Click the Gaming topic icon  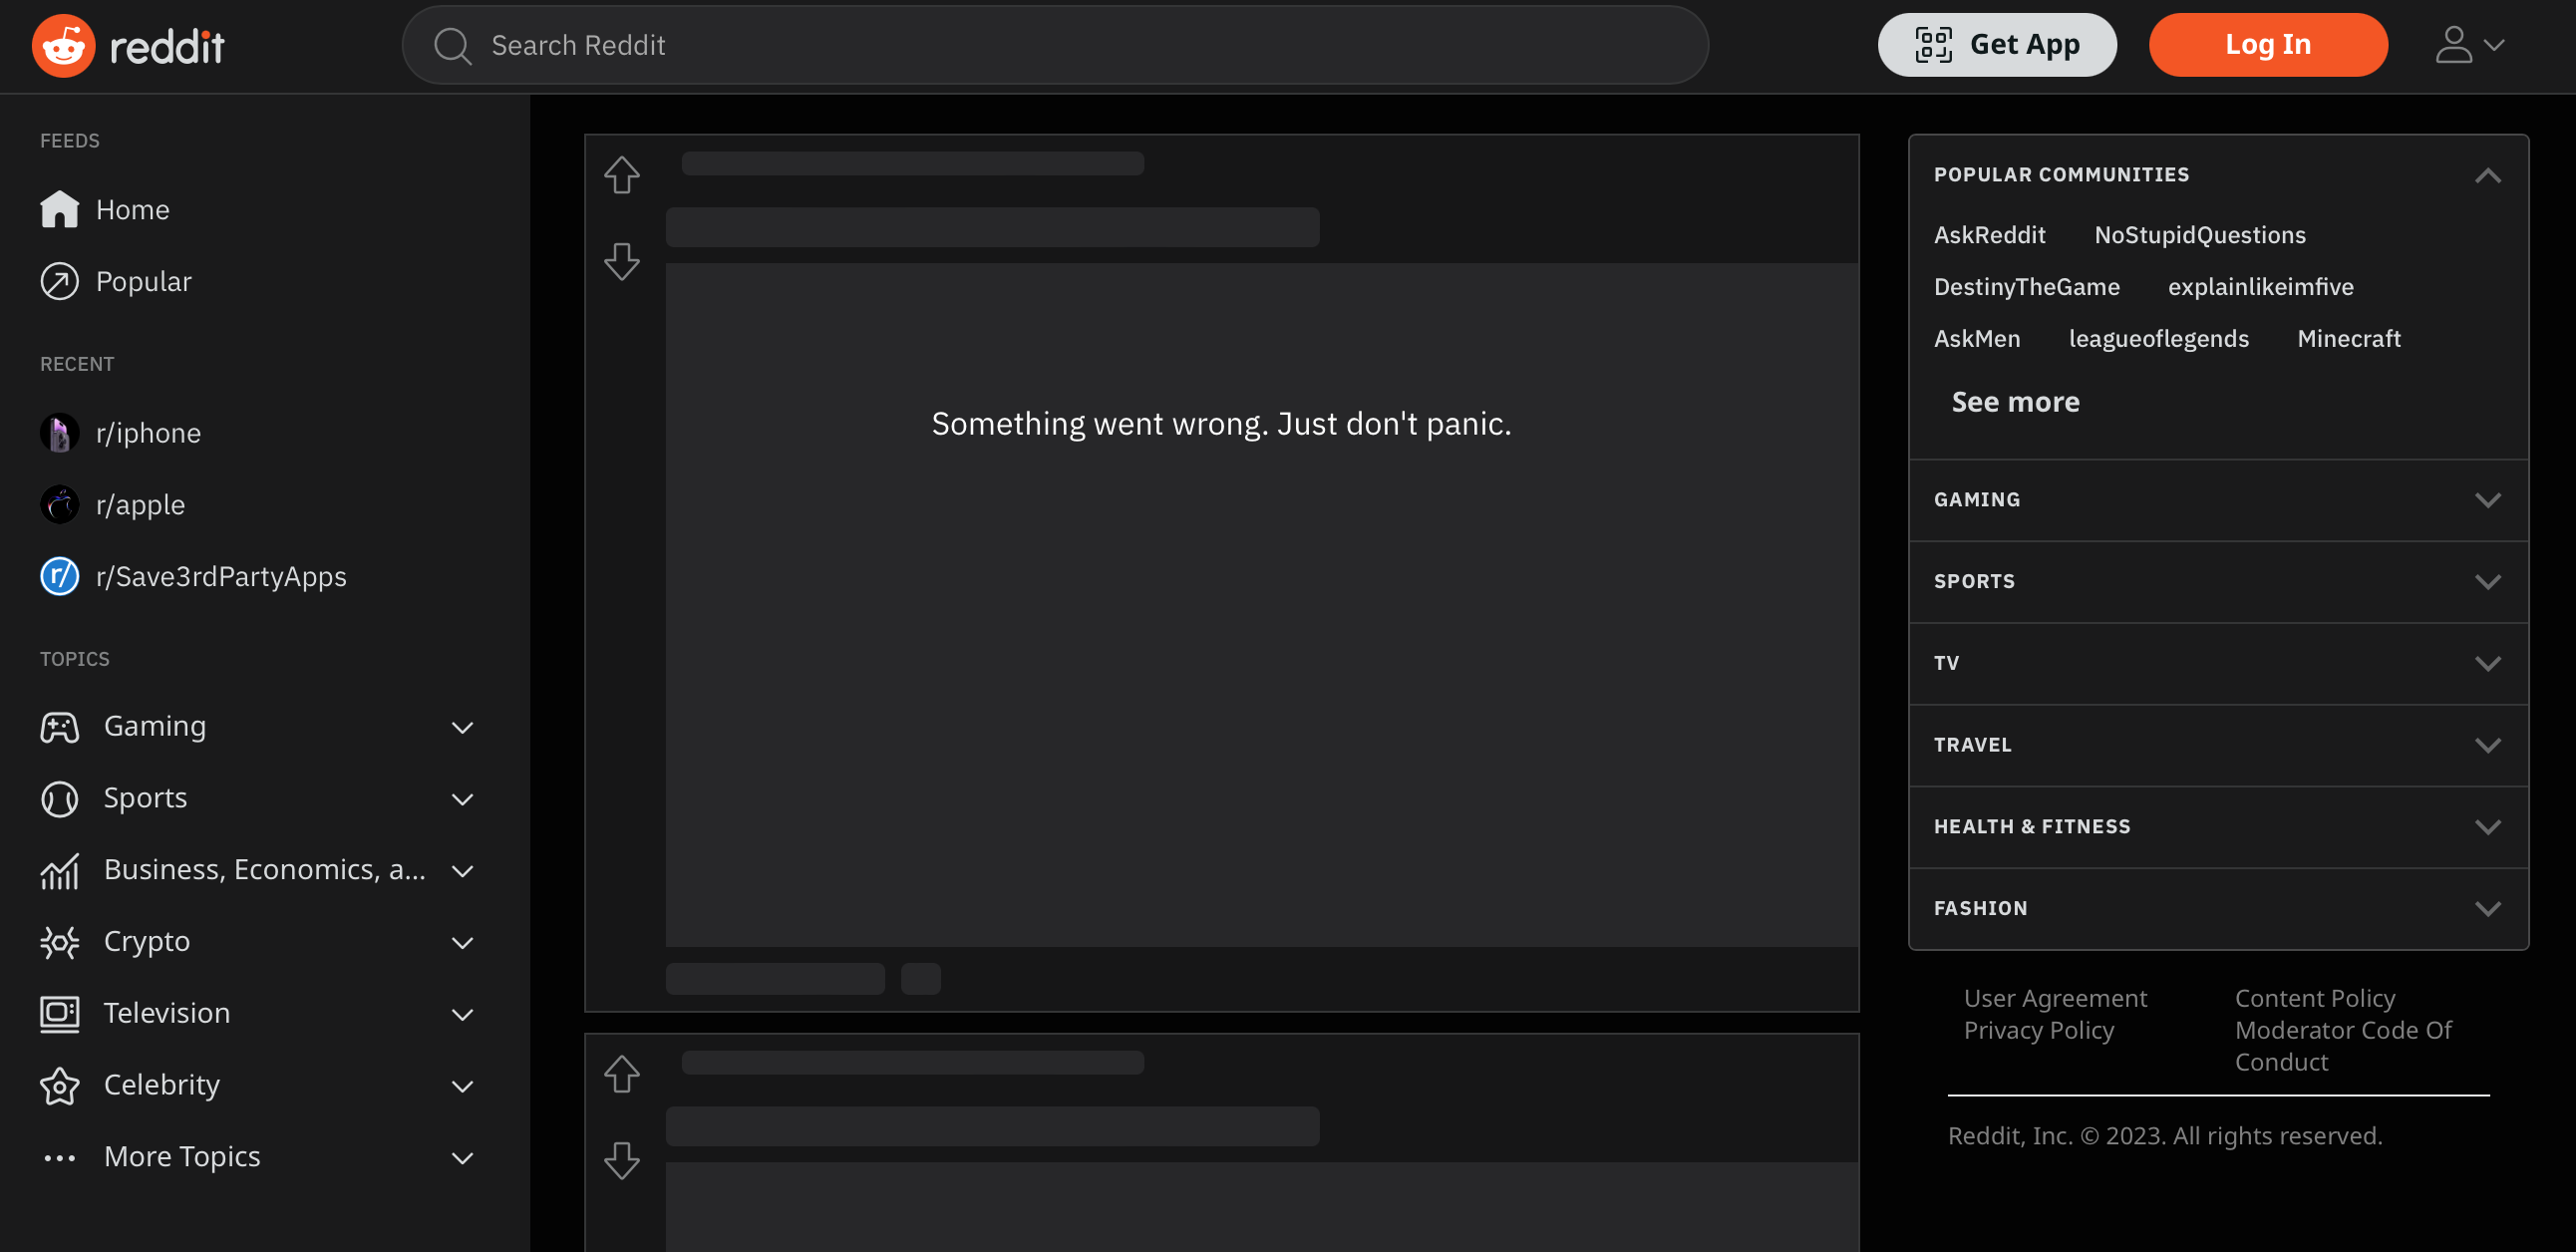click(x=59, y=725)
